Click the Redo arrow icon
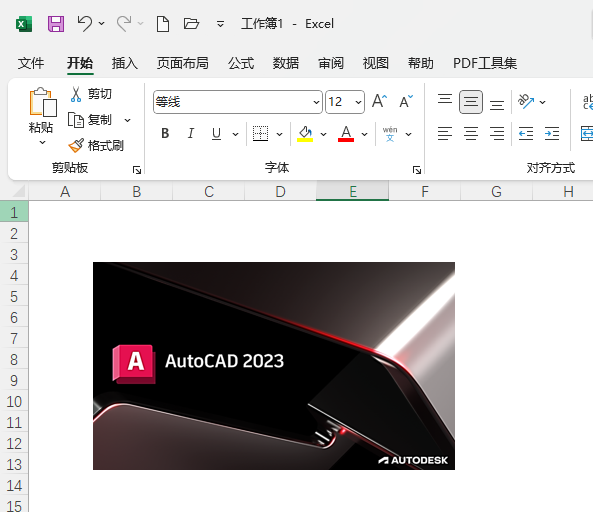593x512 pixels. [124, 24]
